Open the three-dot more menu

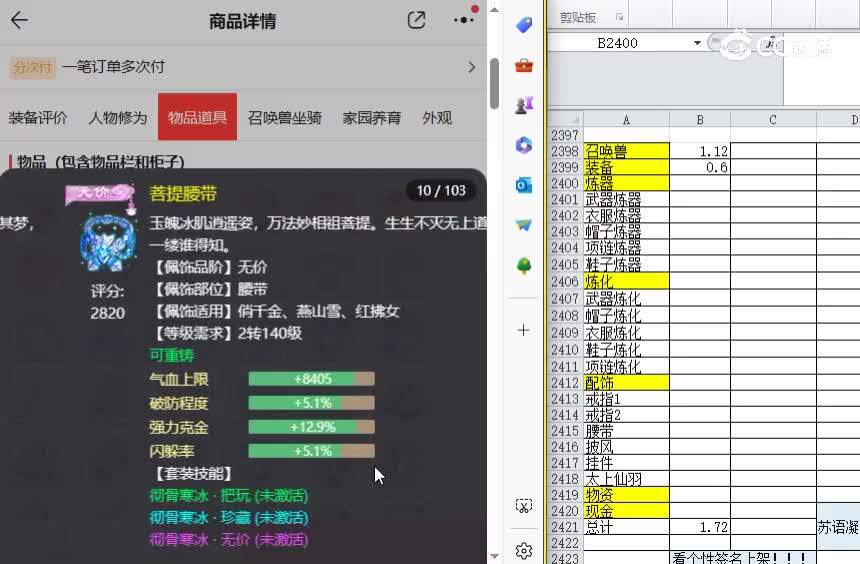click(x=463, y=20)
